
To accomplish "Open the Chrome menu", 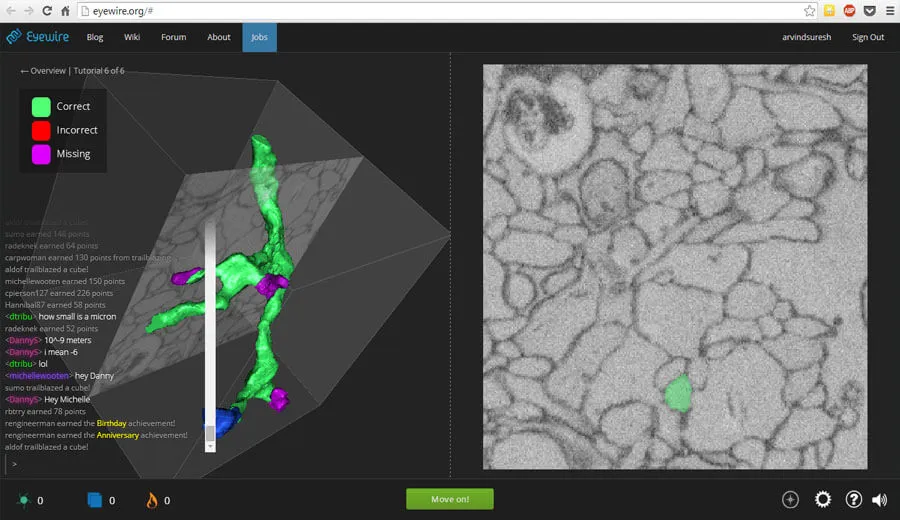I will [890, 10].
